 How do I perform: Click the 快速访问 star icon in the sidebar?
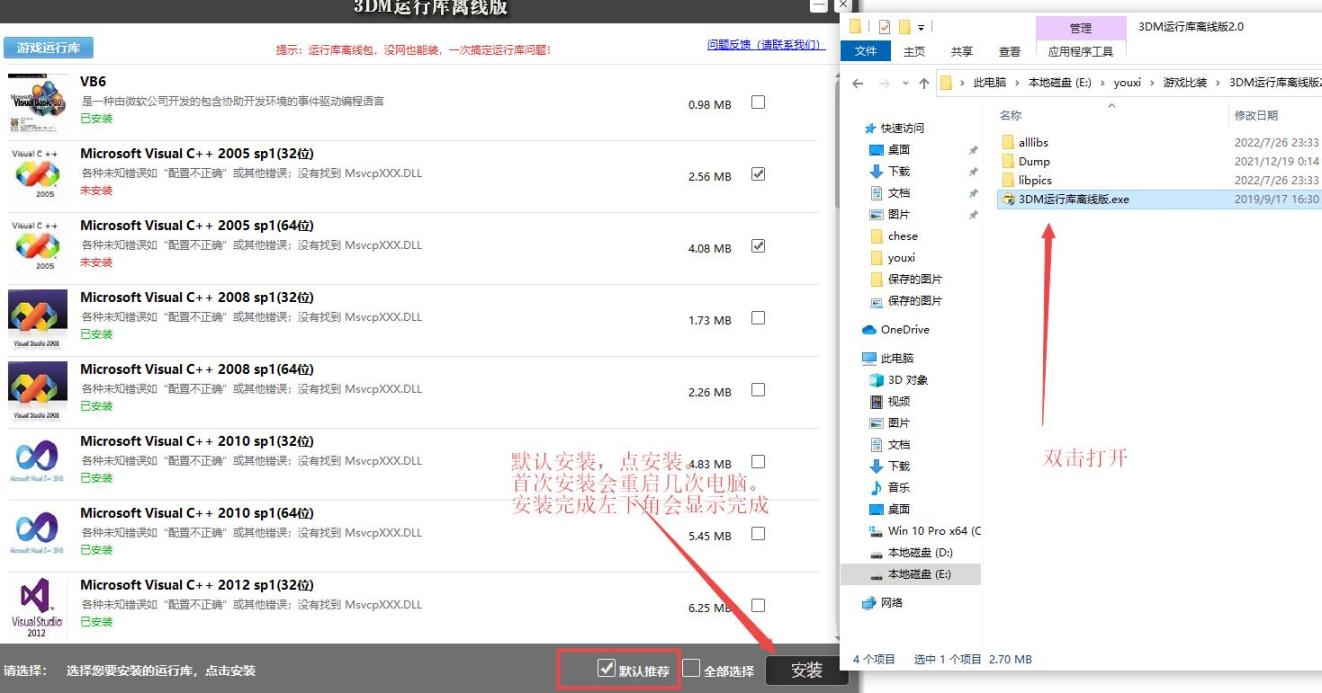point(869,128)
